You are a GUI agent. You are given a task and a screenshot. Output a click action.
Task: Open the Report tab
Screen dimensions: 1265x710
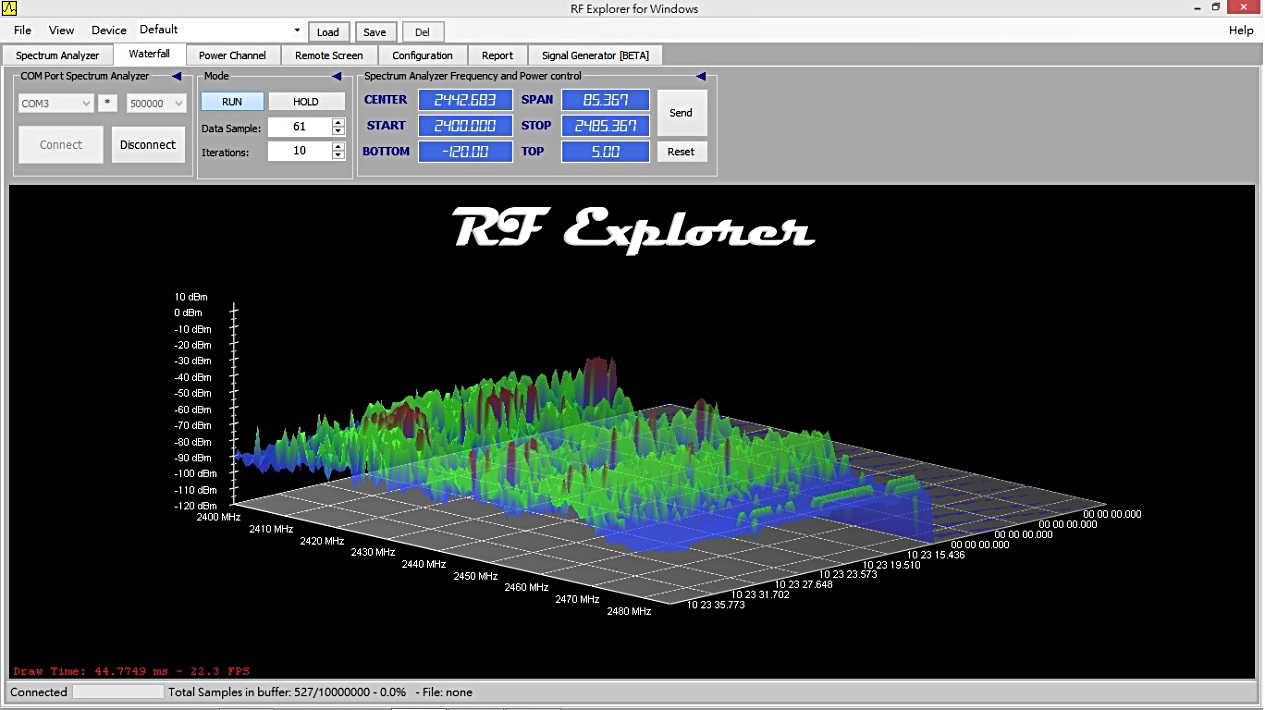click(x=497, y=55)
